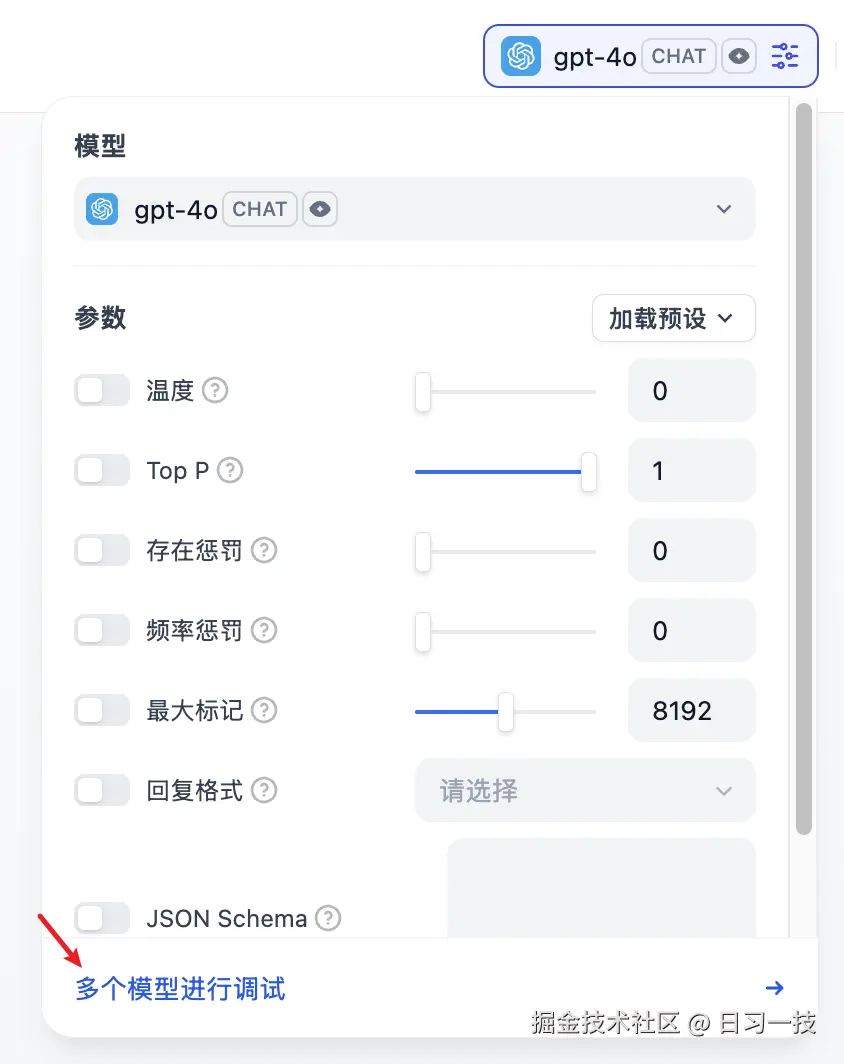The width and height of the screenshot is (844, 1064).
Task: Click the arrow icon beside 多个模型进行调试
Action: point(774,988)
